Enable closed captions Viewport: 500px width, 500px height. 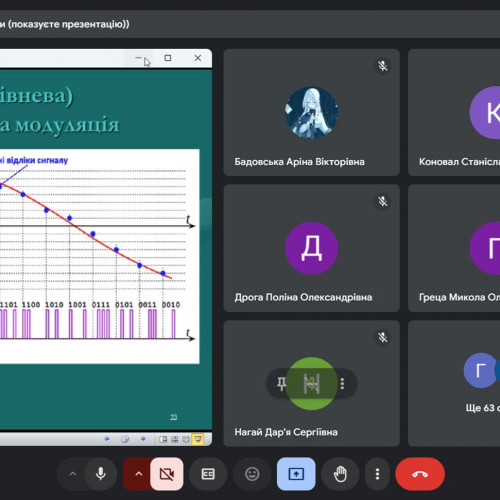point(208,474)
